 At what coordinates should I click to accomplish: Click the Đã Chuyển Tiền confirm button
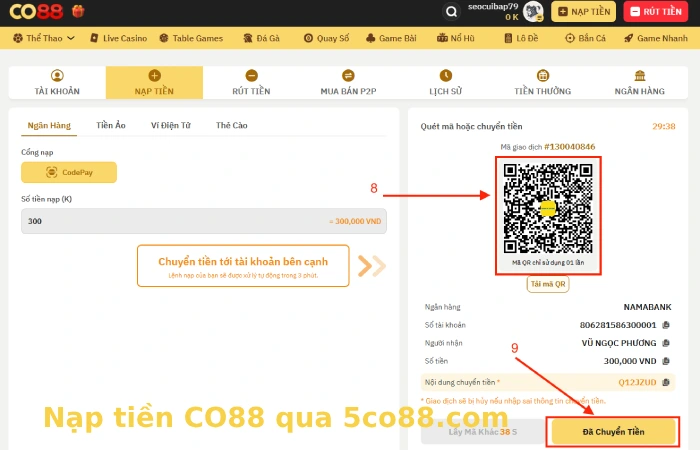(x=613, y=432)
